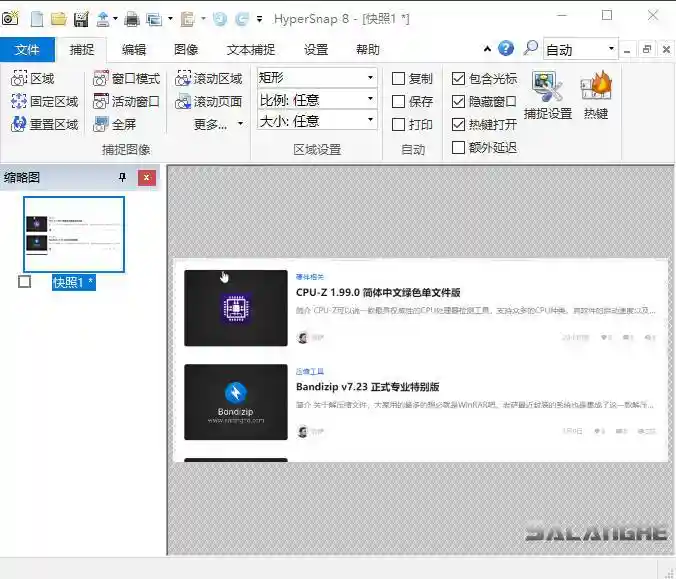The height and width of the screenshot is (579, 676).
Task: Start a Region capture (区域)
Action: click(33, 78)
